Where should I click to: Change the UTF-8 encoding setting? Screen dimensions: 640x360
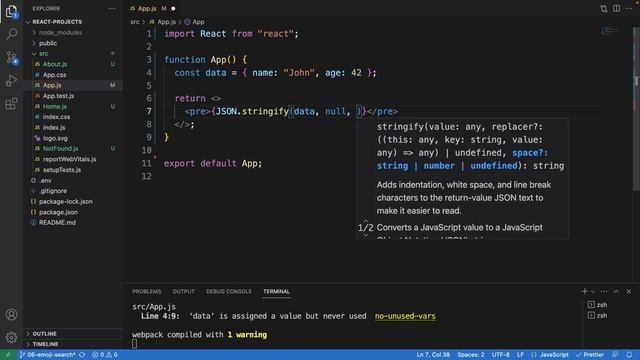500,355
